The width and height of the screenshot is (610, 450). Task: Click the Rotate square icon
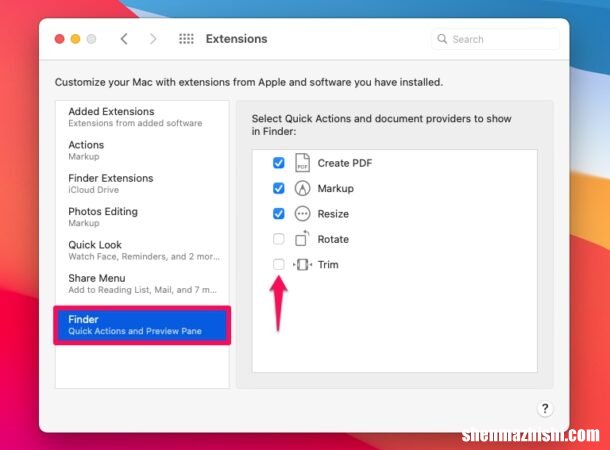302,239
